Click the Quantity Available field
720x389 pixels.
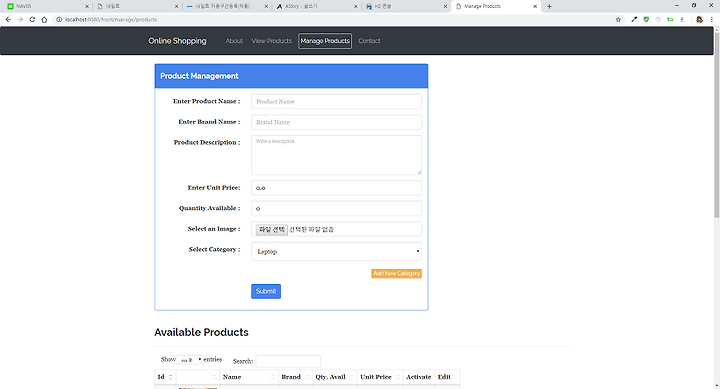(336, 209)
